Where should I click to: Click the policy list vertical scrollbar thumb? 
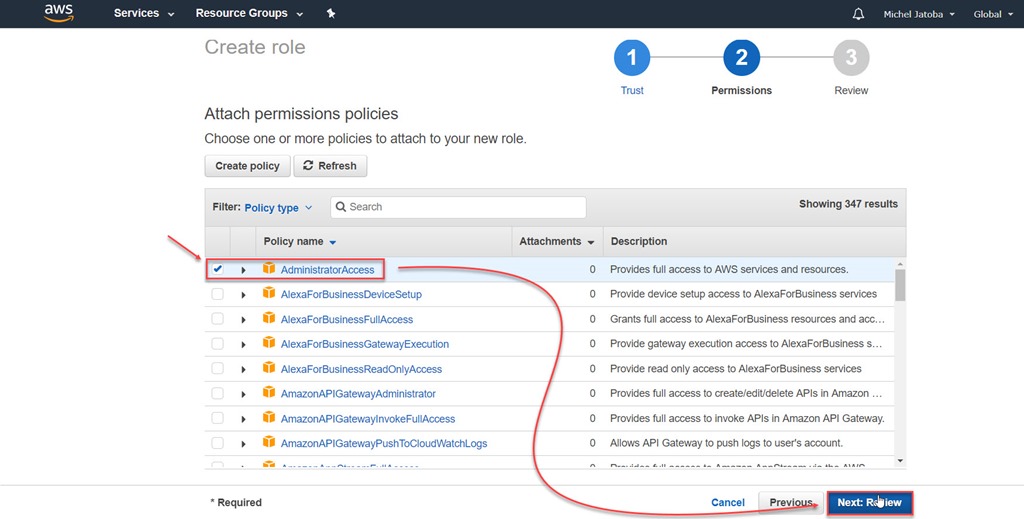coord(900,285)
